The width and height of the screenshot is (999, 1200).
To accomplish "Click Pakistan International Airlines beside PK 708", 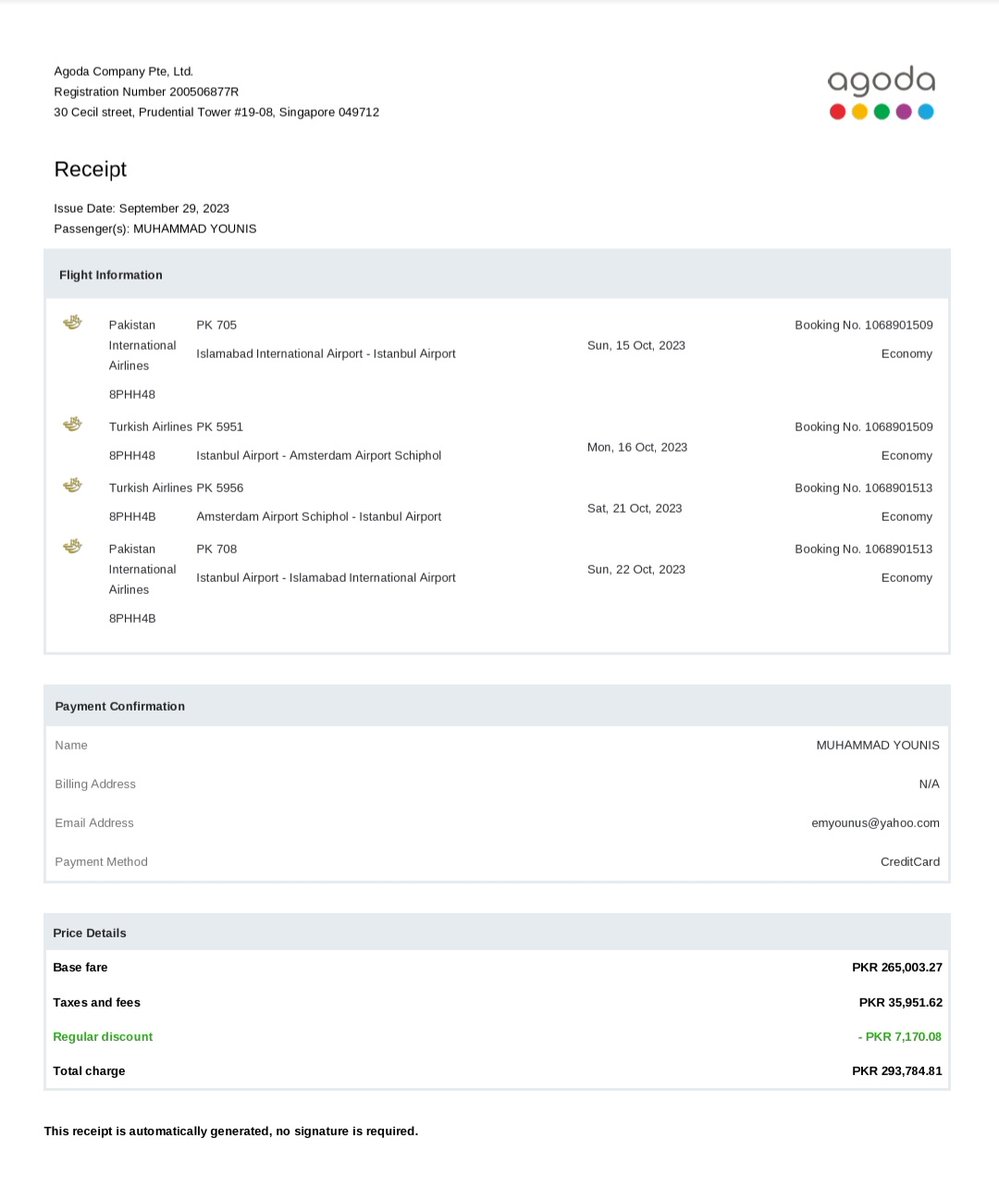I will (x=142, y=569).
